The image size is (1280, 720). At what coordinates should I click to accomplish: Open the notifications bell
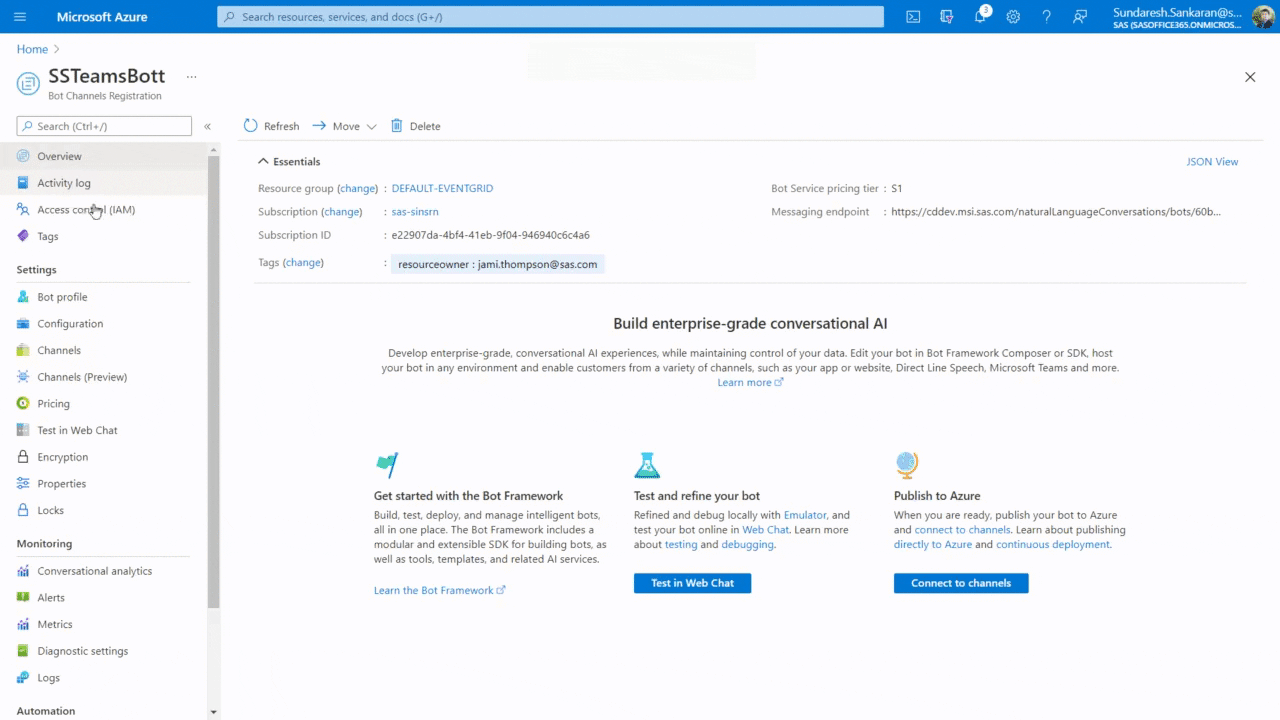click(x=981, y=17)
